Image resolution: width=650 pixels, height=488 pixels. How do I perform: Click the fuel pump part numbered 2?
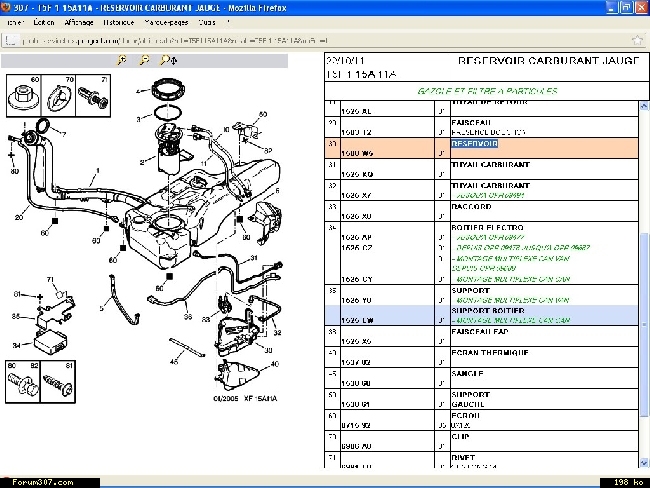pyautogui.click(x=171, y=149)
